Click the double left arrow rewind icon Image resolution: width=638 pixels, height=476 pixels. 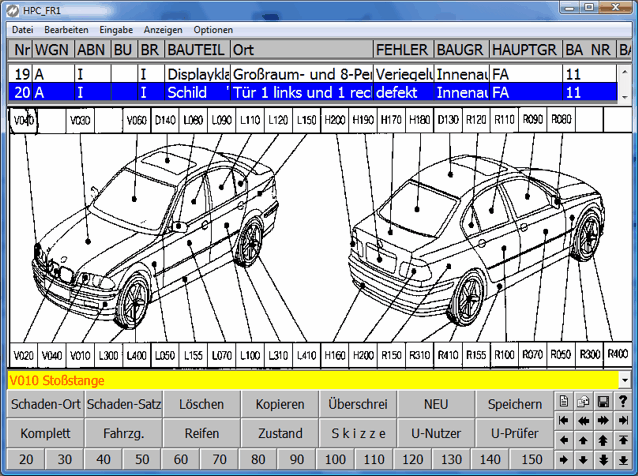(x=584, y=420)
